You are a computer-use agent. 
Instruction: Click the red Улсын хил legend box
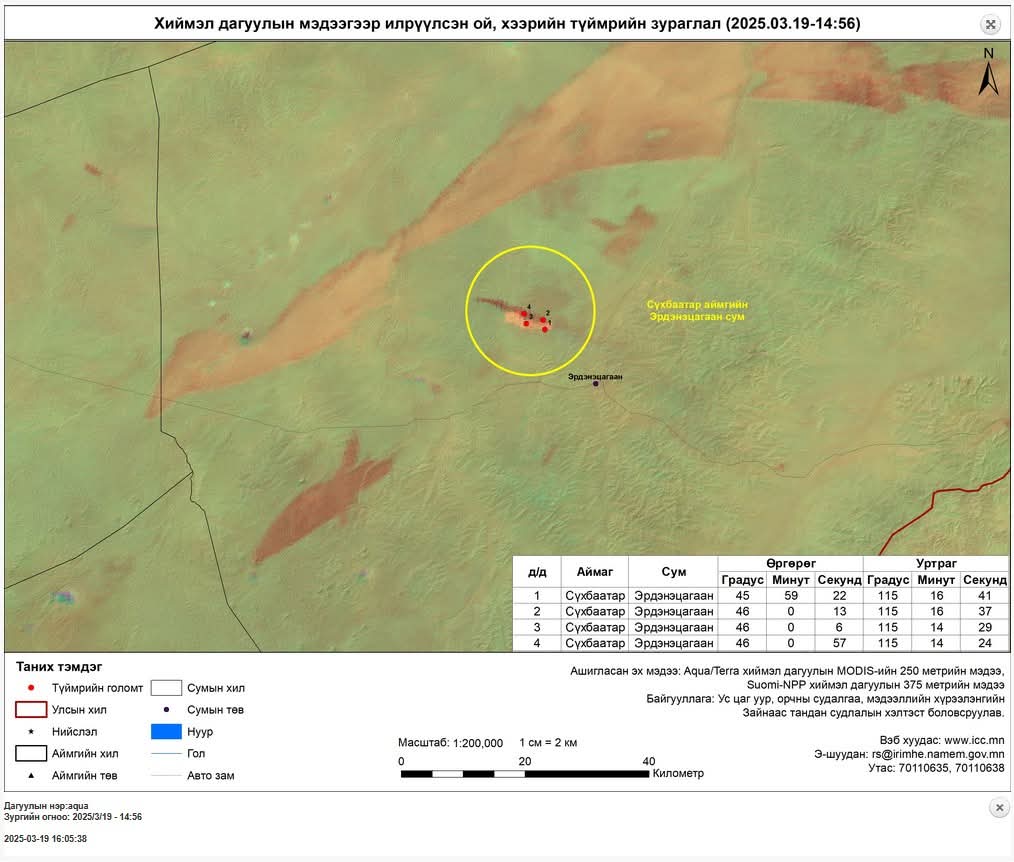click(32, 710)
